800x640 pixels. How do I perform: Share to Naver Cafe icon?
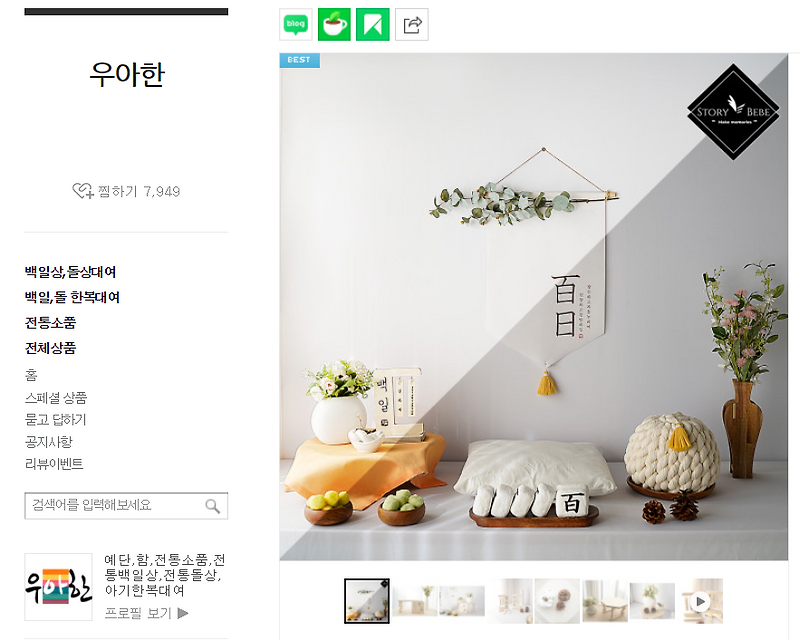point(334,24)
